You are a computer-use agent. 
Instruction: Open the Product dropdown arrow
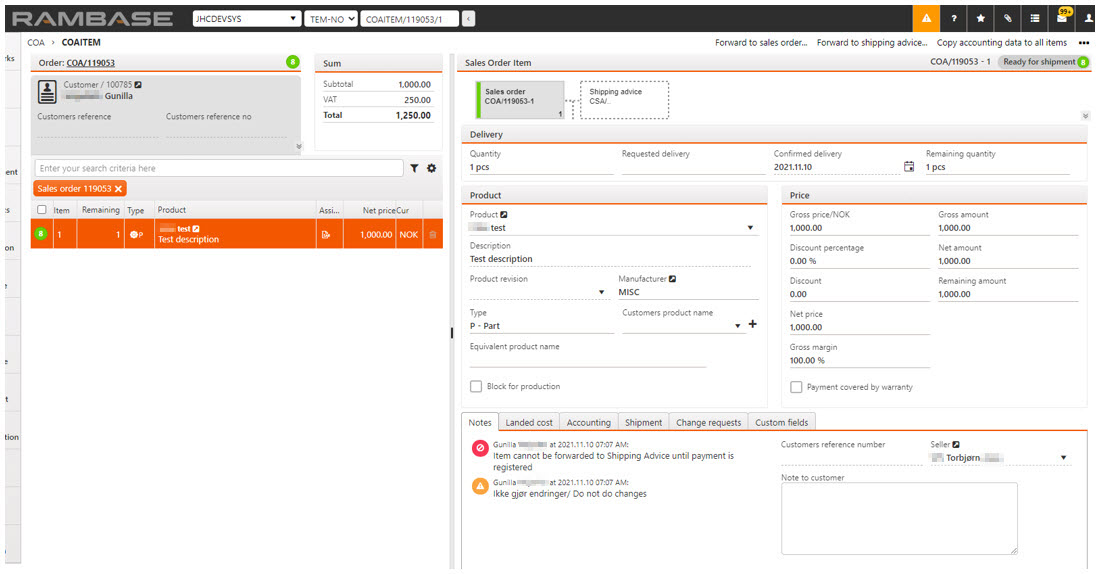[750, 228]
